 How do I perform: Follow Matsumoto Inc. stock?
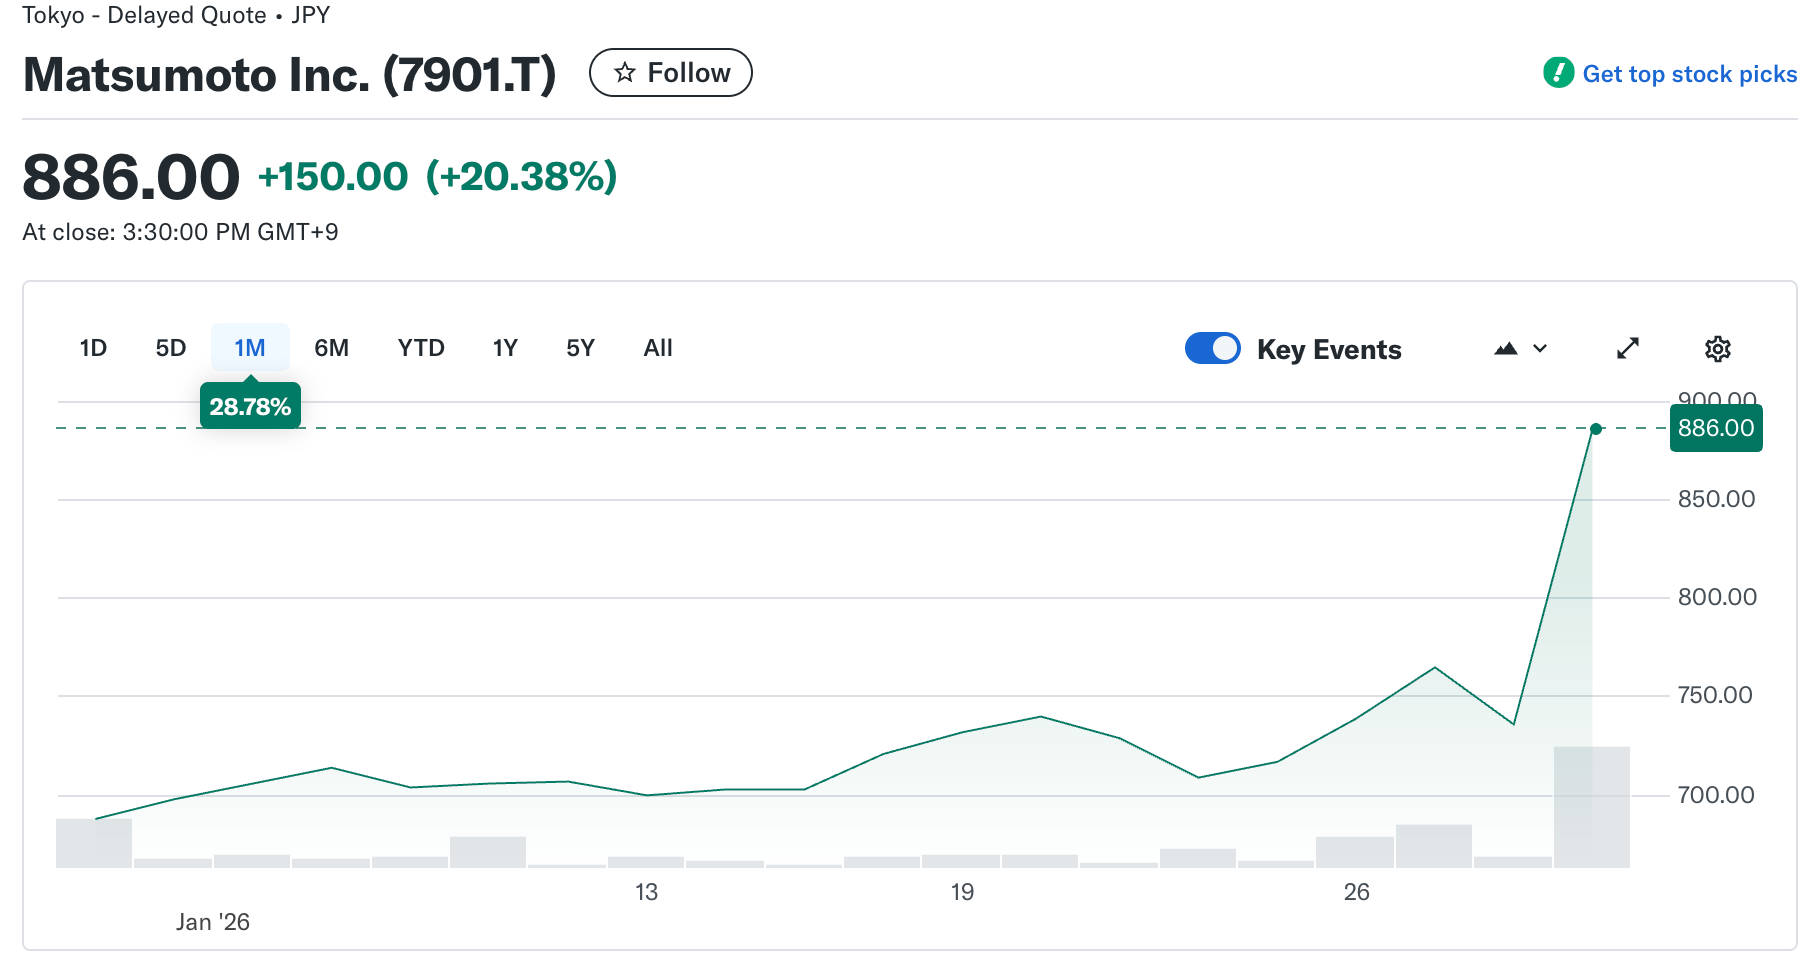point(671,73)
